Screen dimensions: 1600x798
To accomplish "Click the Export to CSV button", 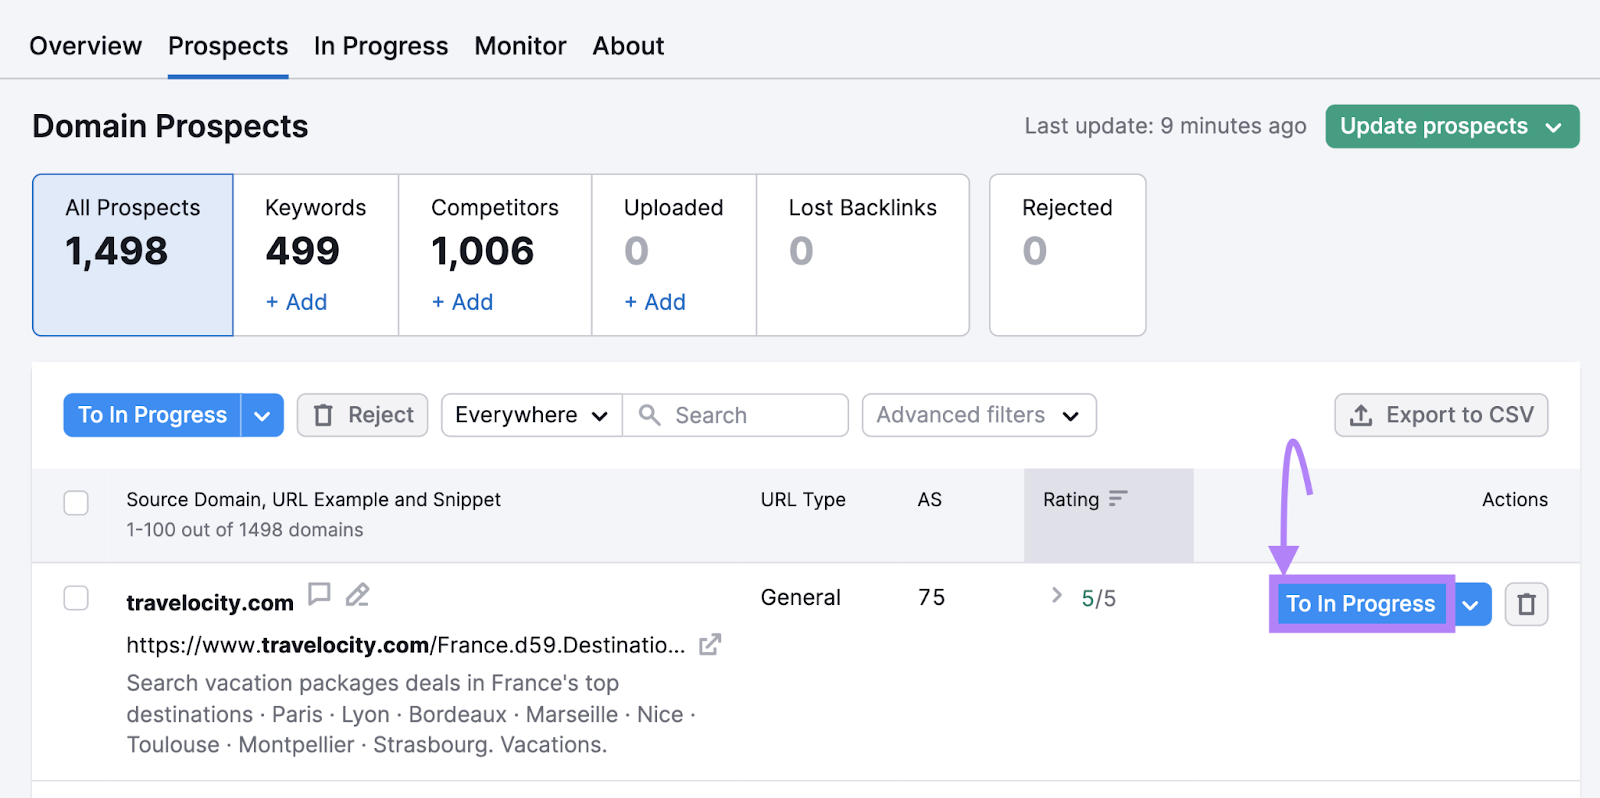I will [1441, 415].
